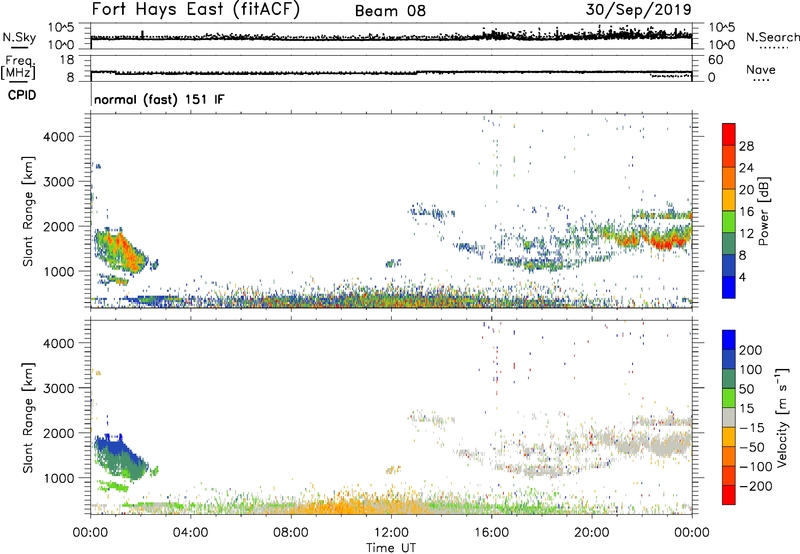Click the small yellow velocity echo near 12:00
This screenshot has width=800, height=554.
[393, 469]
